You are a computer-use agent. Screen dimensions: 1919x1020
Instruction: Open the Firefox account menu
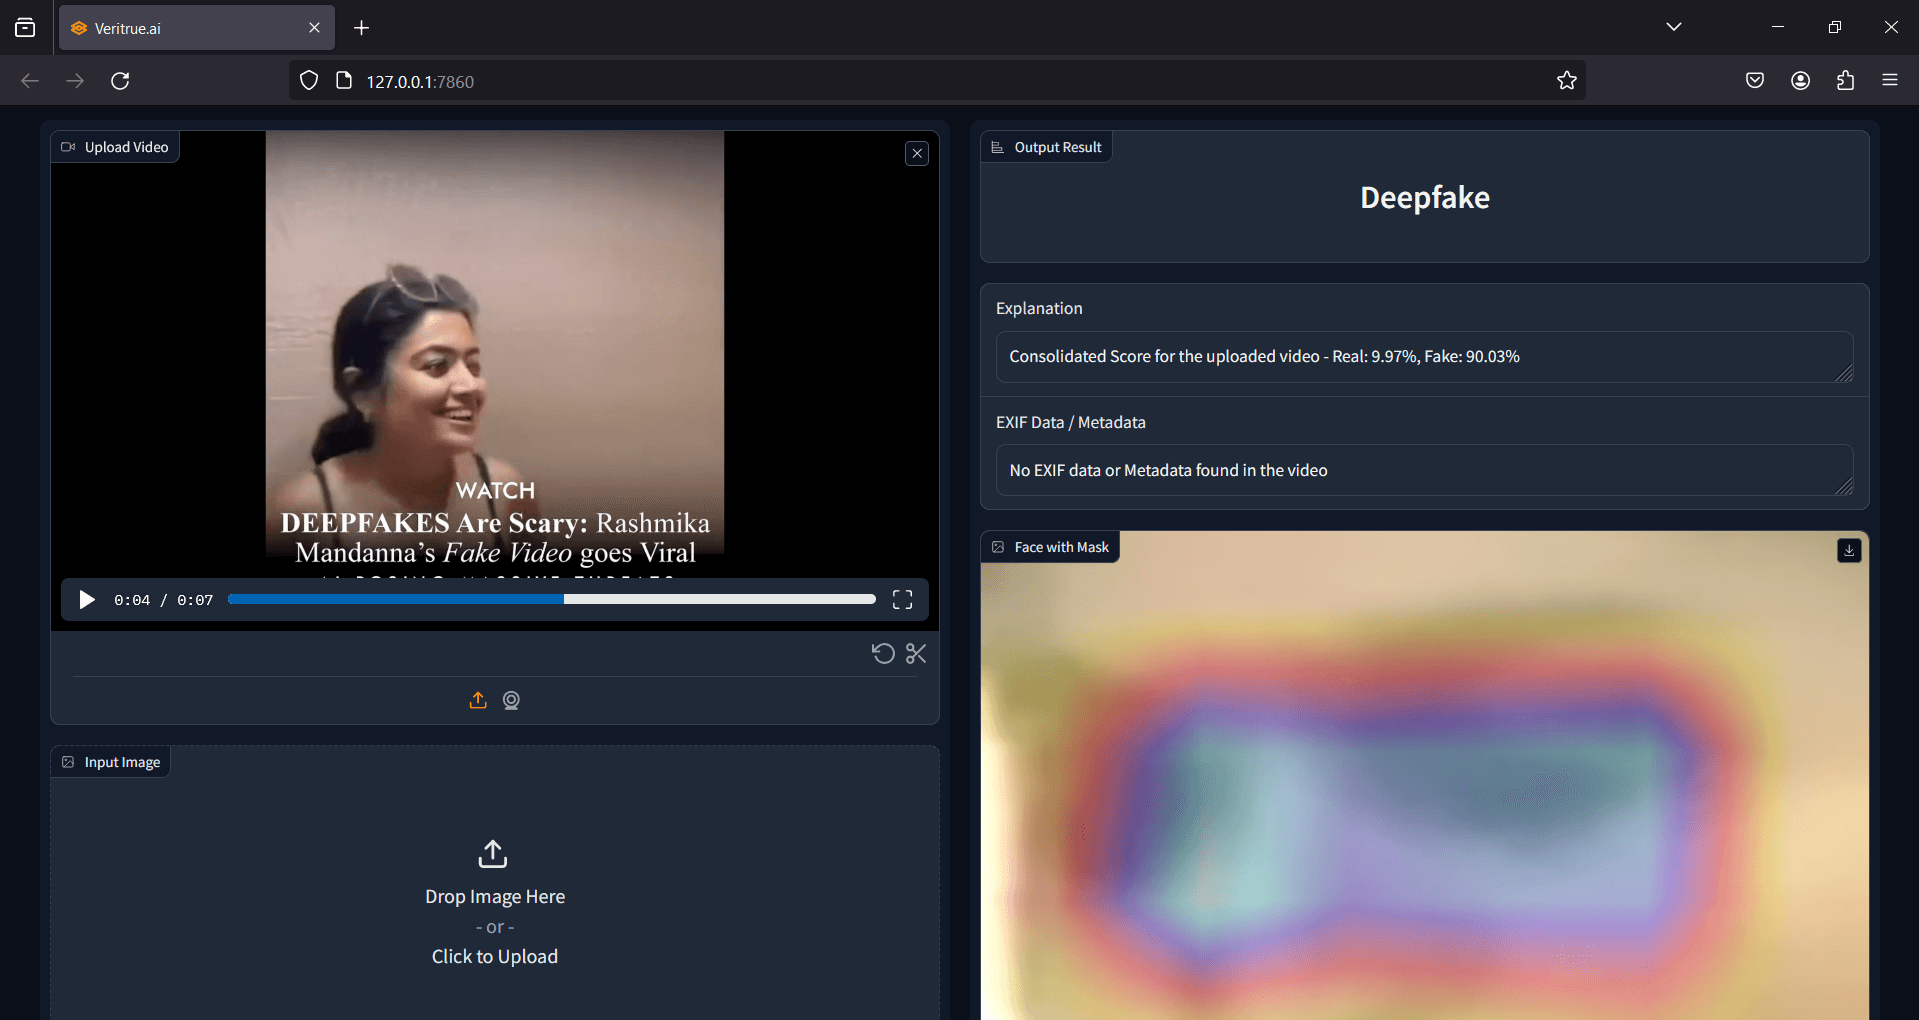click(x=1800, y=81)
